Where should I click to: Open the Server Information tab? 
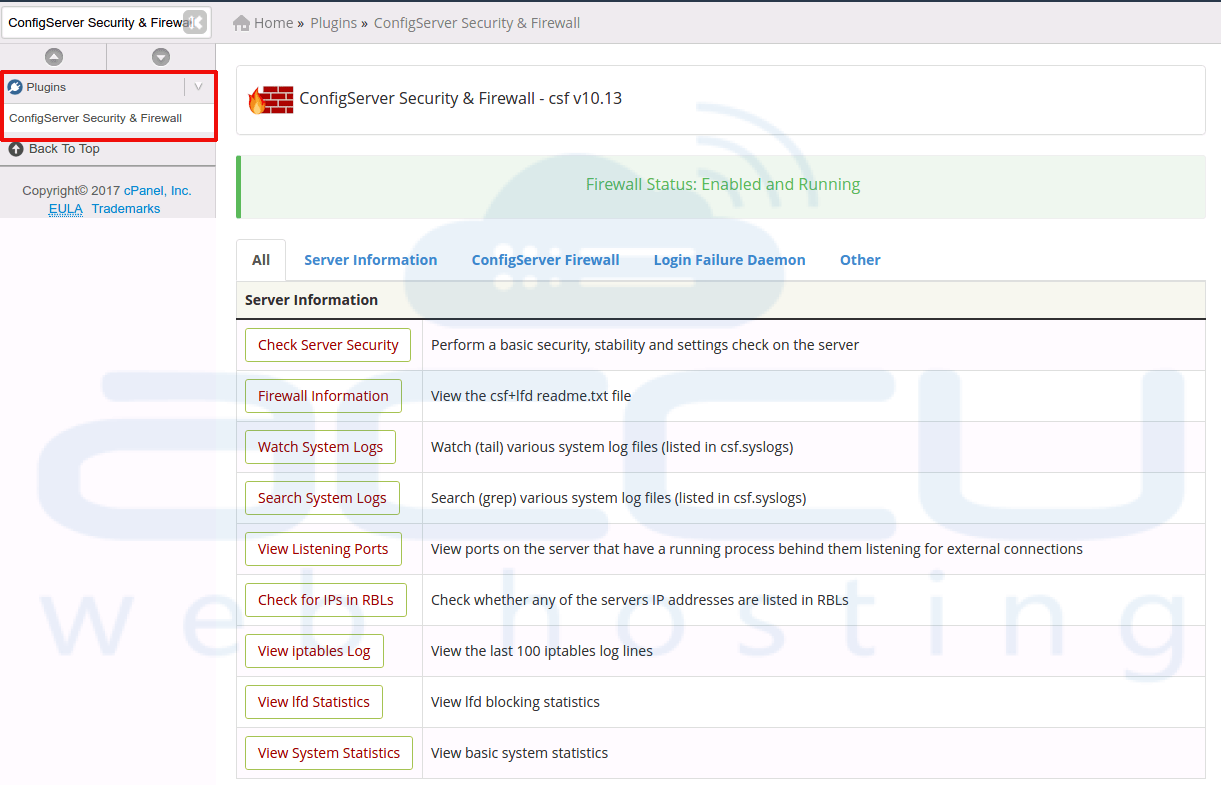[x=371, y=260]
